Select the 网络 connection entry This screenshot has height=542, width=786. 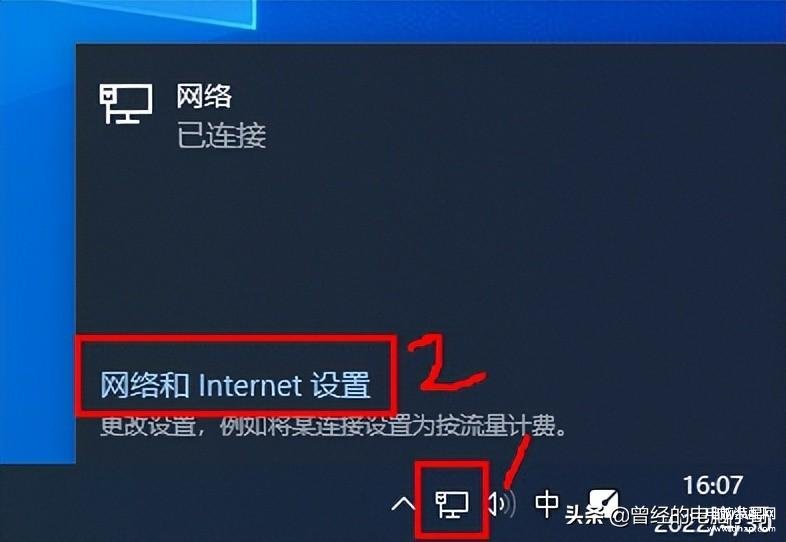coord(203,96)
